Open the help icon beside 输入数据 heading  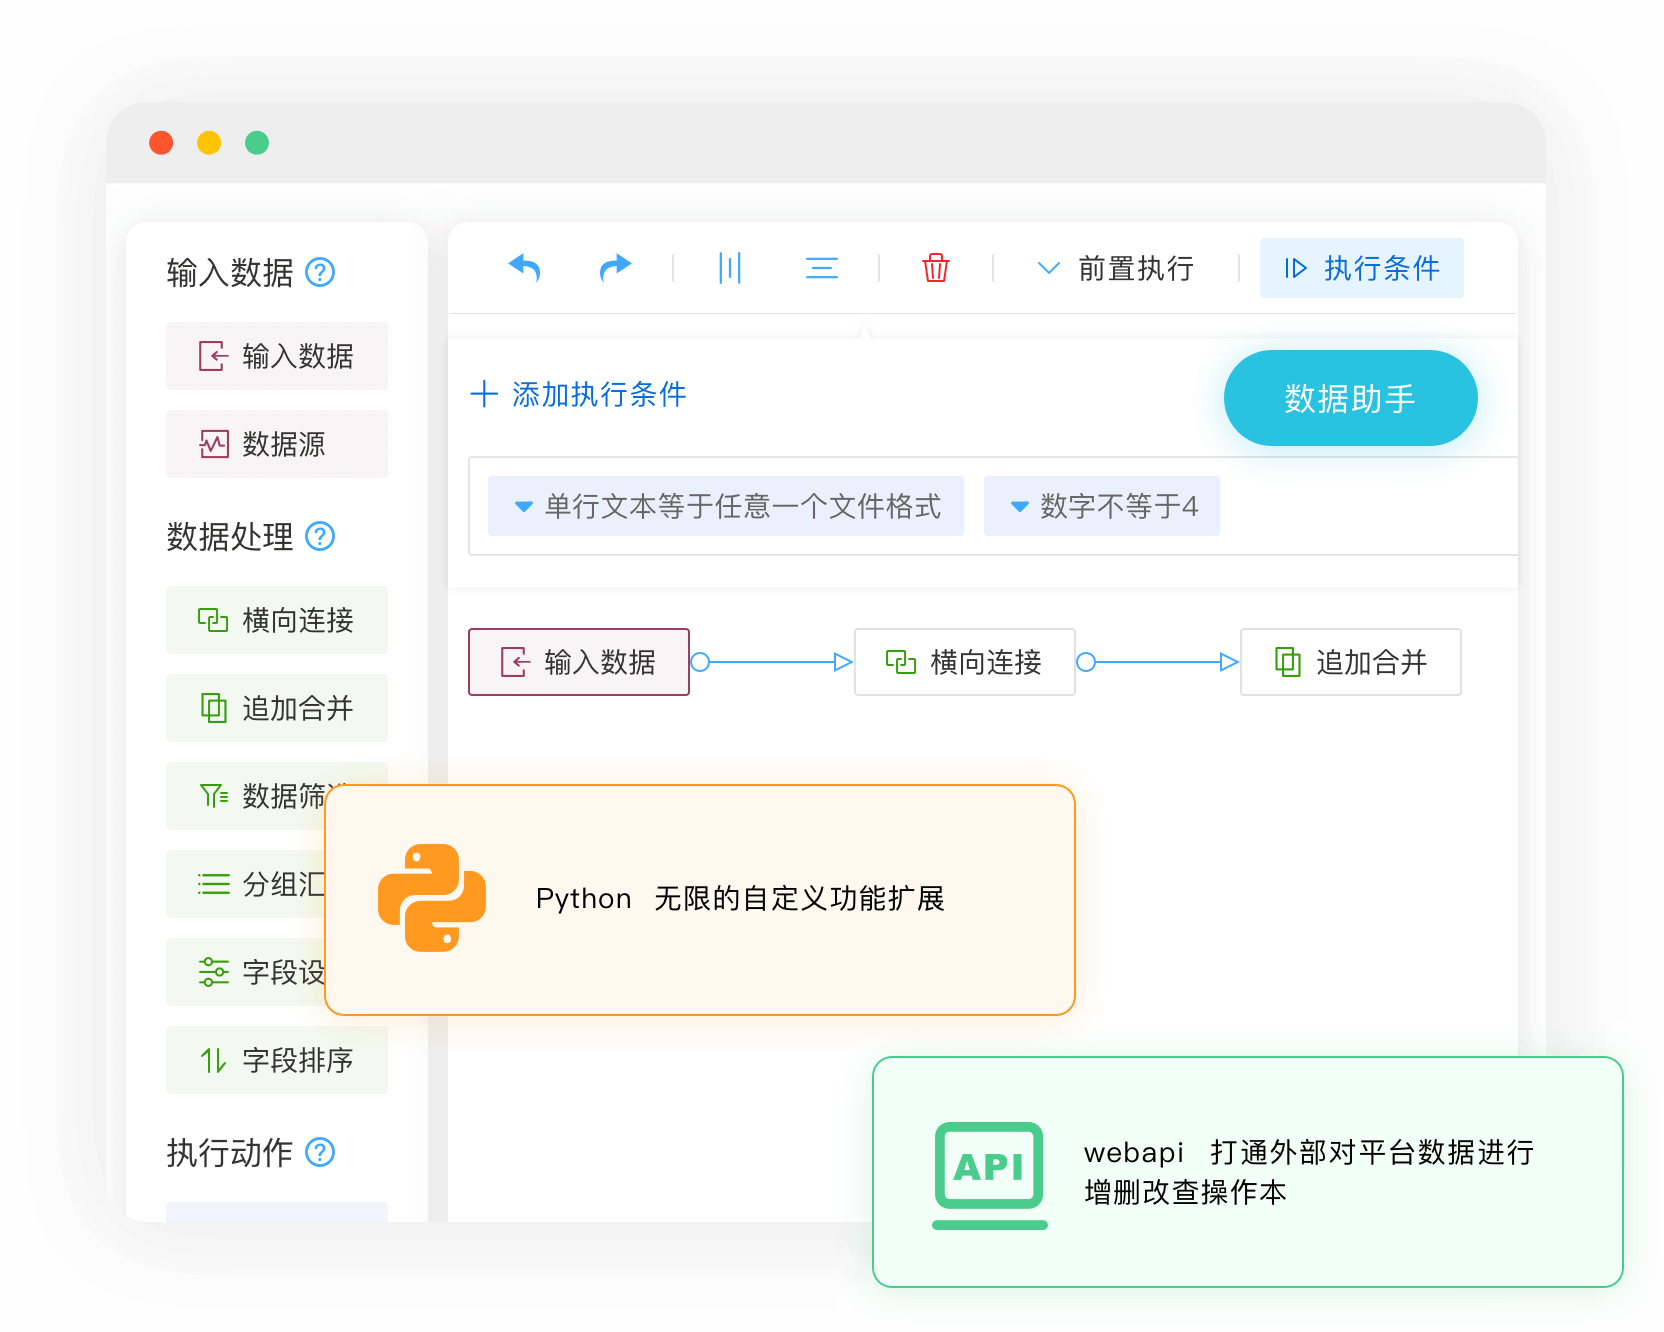pyautogui.click(x=319, y=272)
